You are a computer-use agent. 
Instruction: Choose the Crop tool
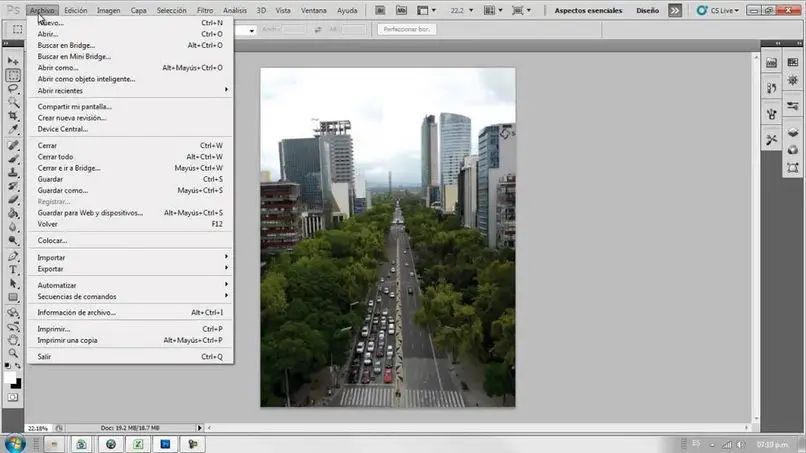(x=14, y=116)
